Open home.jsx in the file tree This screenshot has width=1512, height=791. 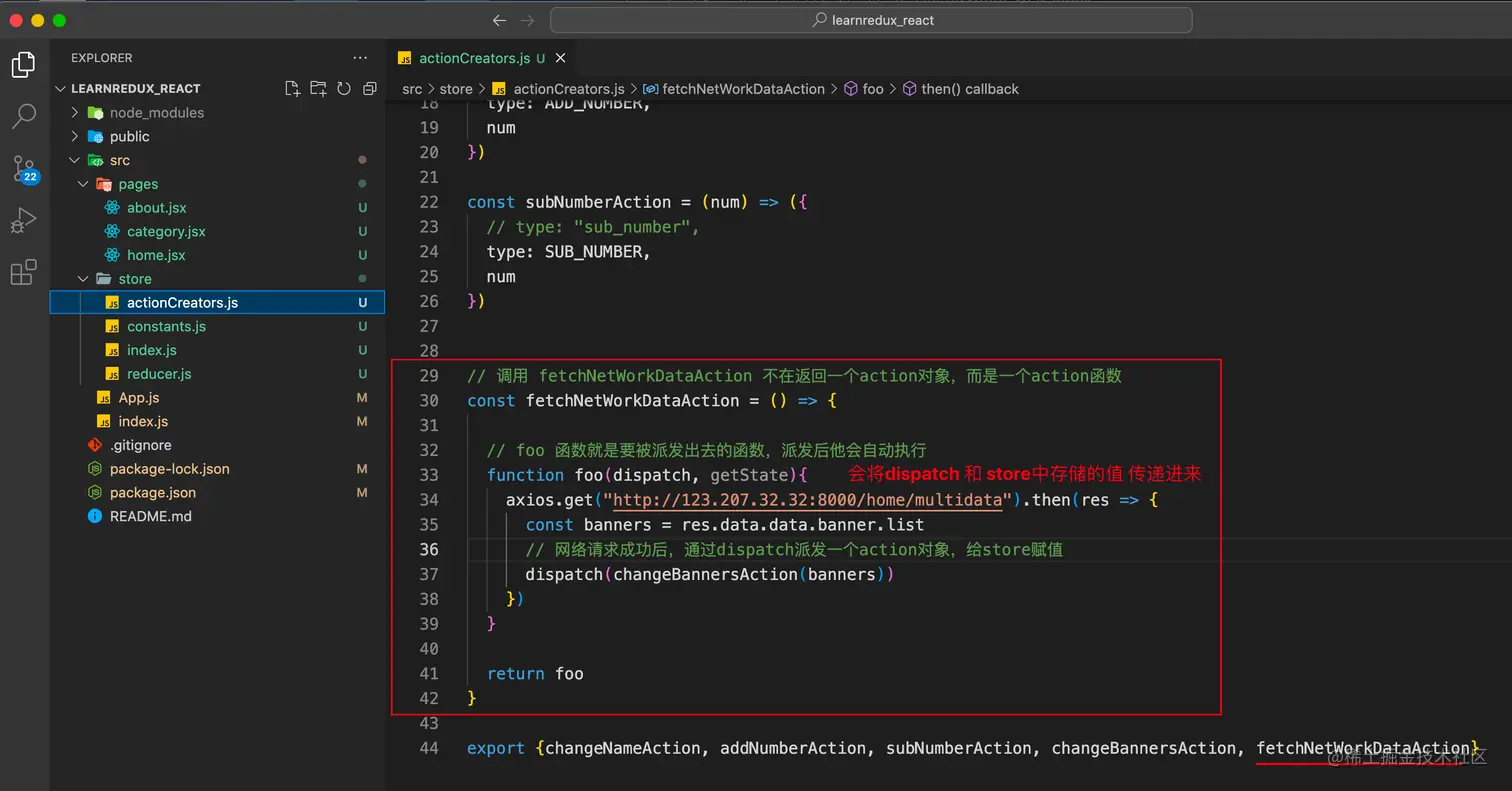[x=156, y=255]
